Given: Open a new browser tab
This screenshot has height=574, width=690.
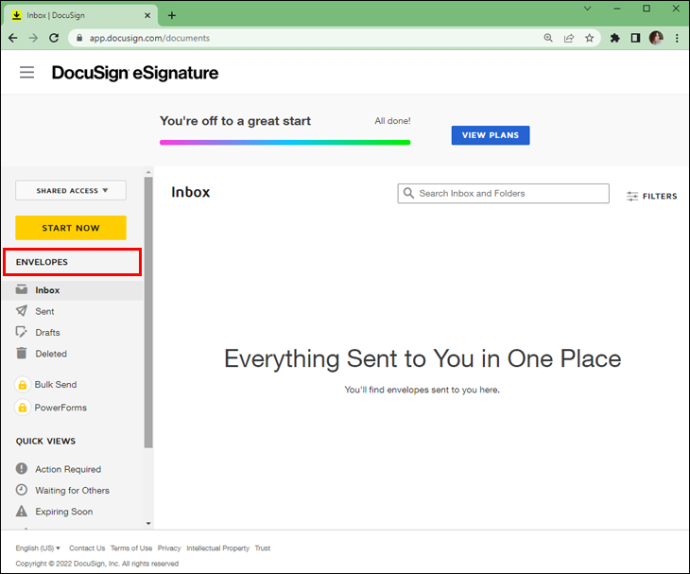Looking at the screenshot, I should 172,15.
